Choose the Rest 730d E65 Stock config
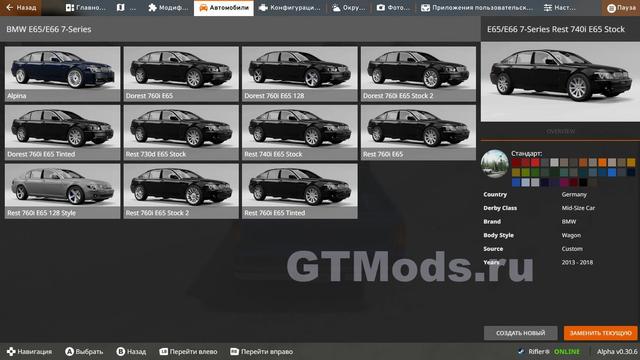This screenshot has width=640, height=360. pyautogui.click(x=181, y=132)
